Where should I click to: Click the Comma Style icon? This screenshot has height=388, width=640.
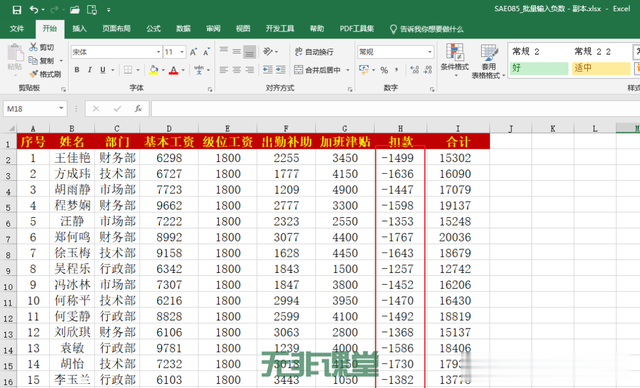point(396,70)
